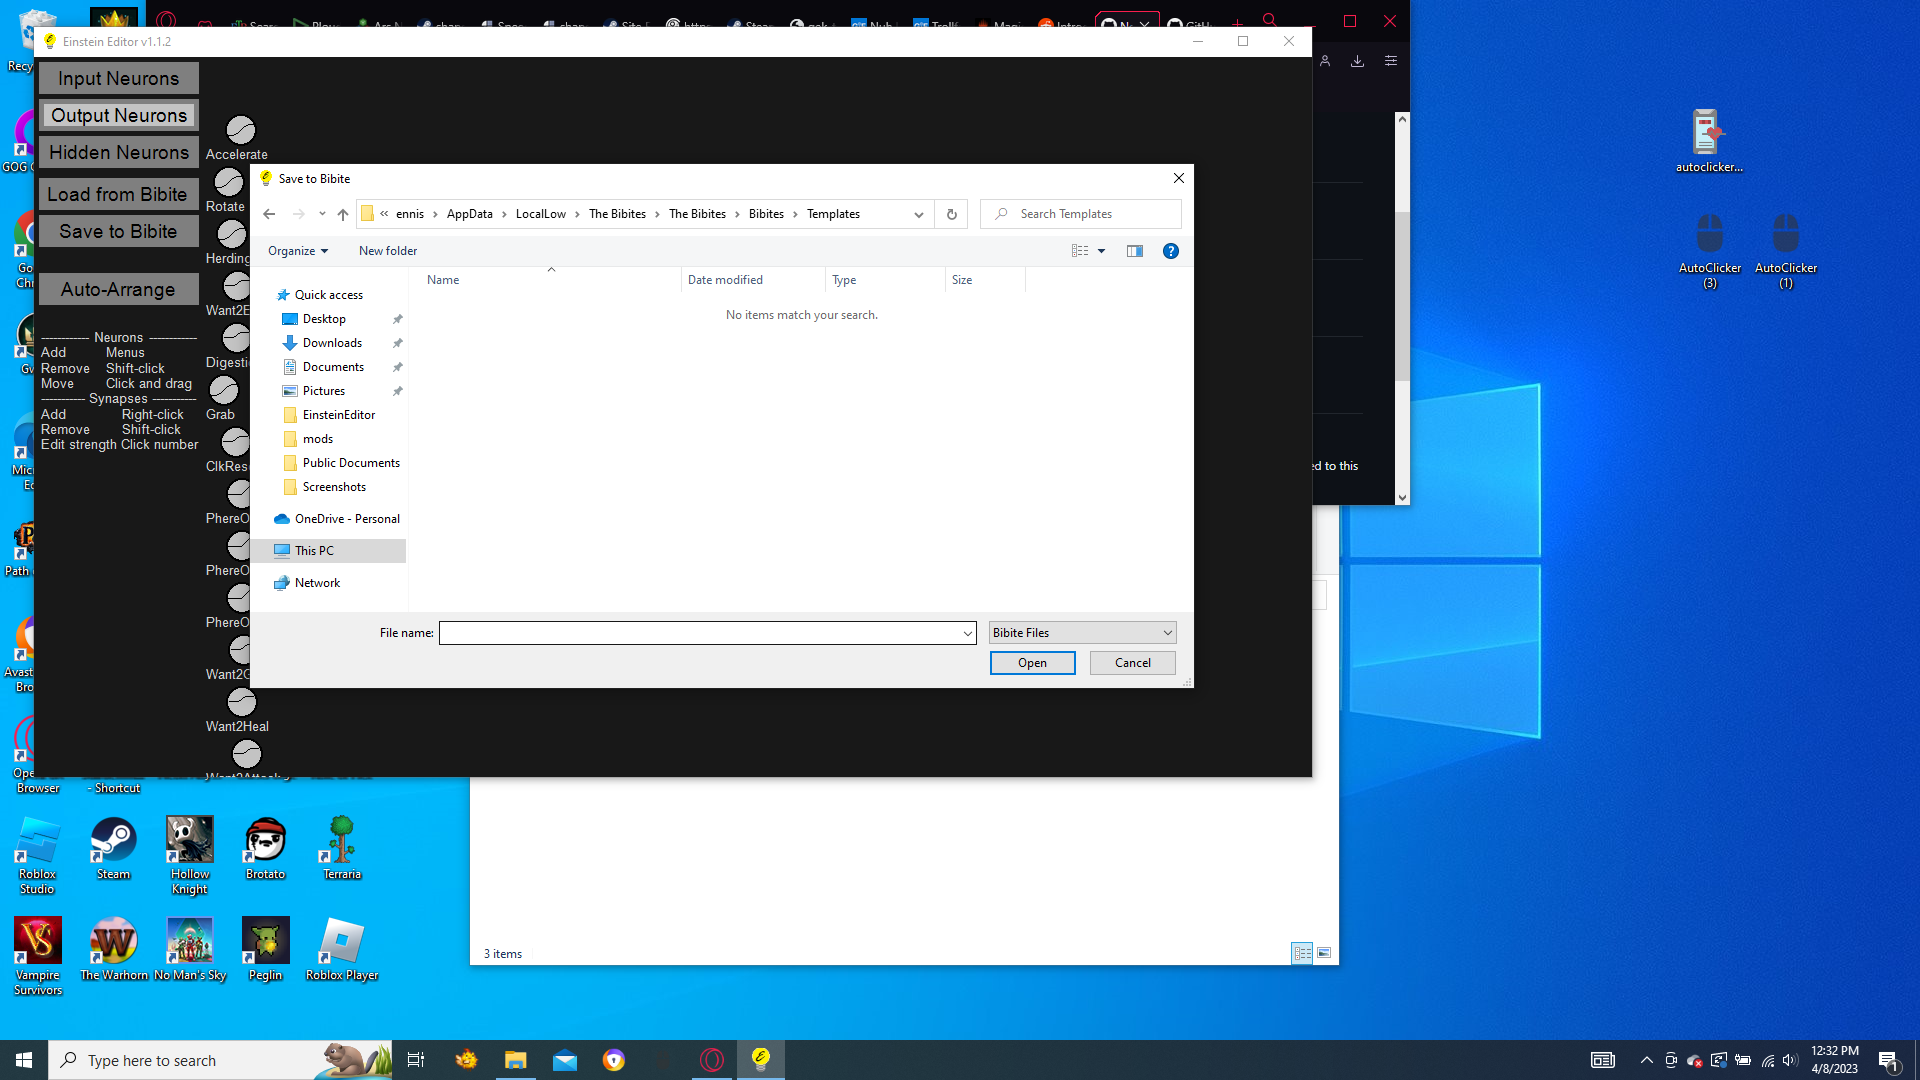
Task: Click the Save to Bibite button
Action: [118, 232]
